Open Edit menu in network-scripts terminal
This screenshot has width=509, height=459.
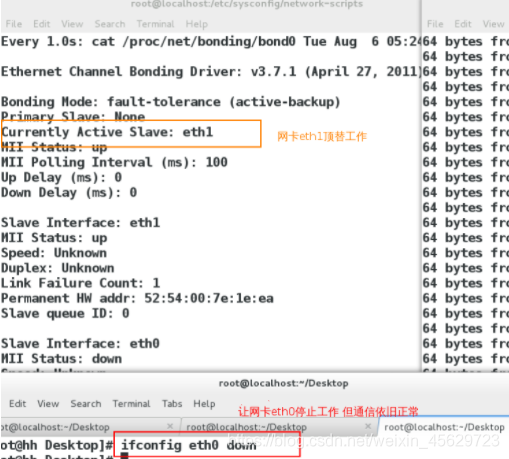click(42, 24)
